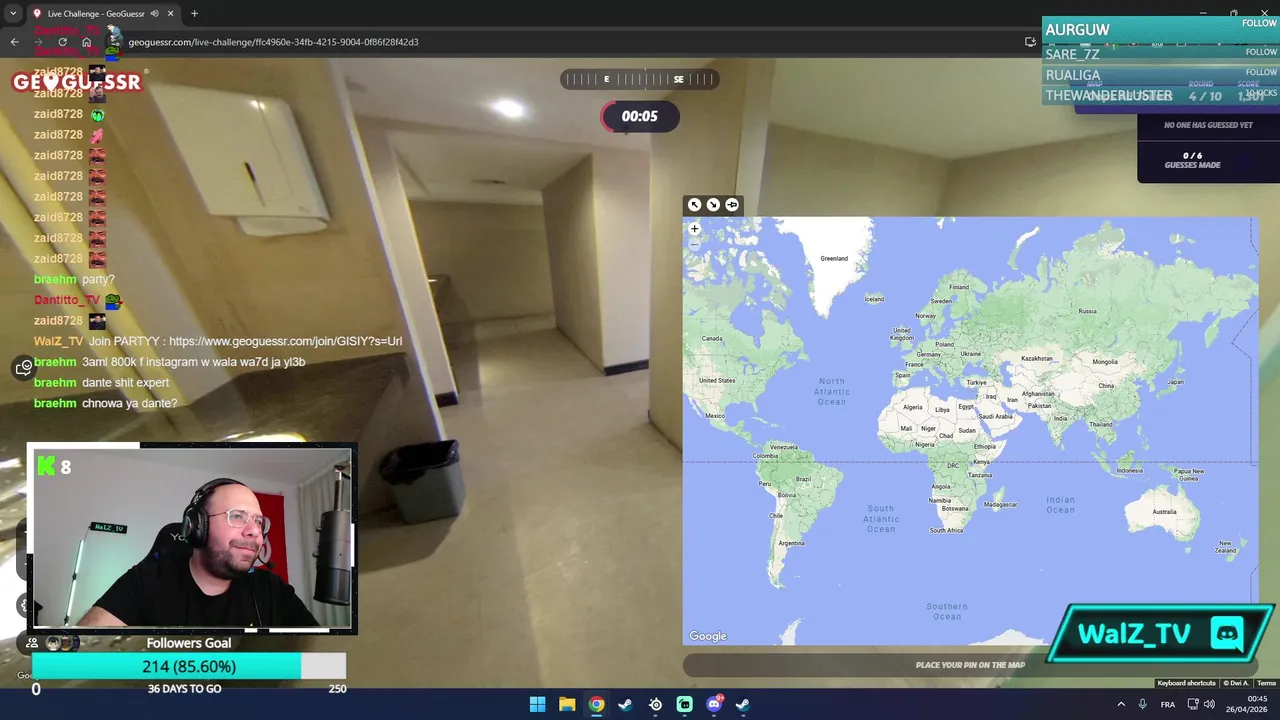The height and width of the screenshot is (720, 1280).
Task: Click the screen cast icon in the address bar
Action: [1030, 42]
